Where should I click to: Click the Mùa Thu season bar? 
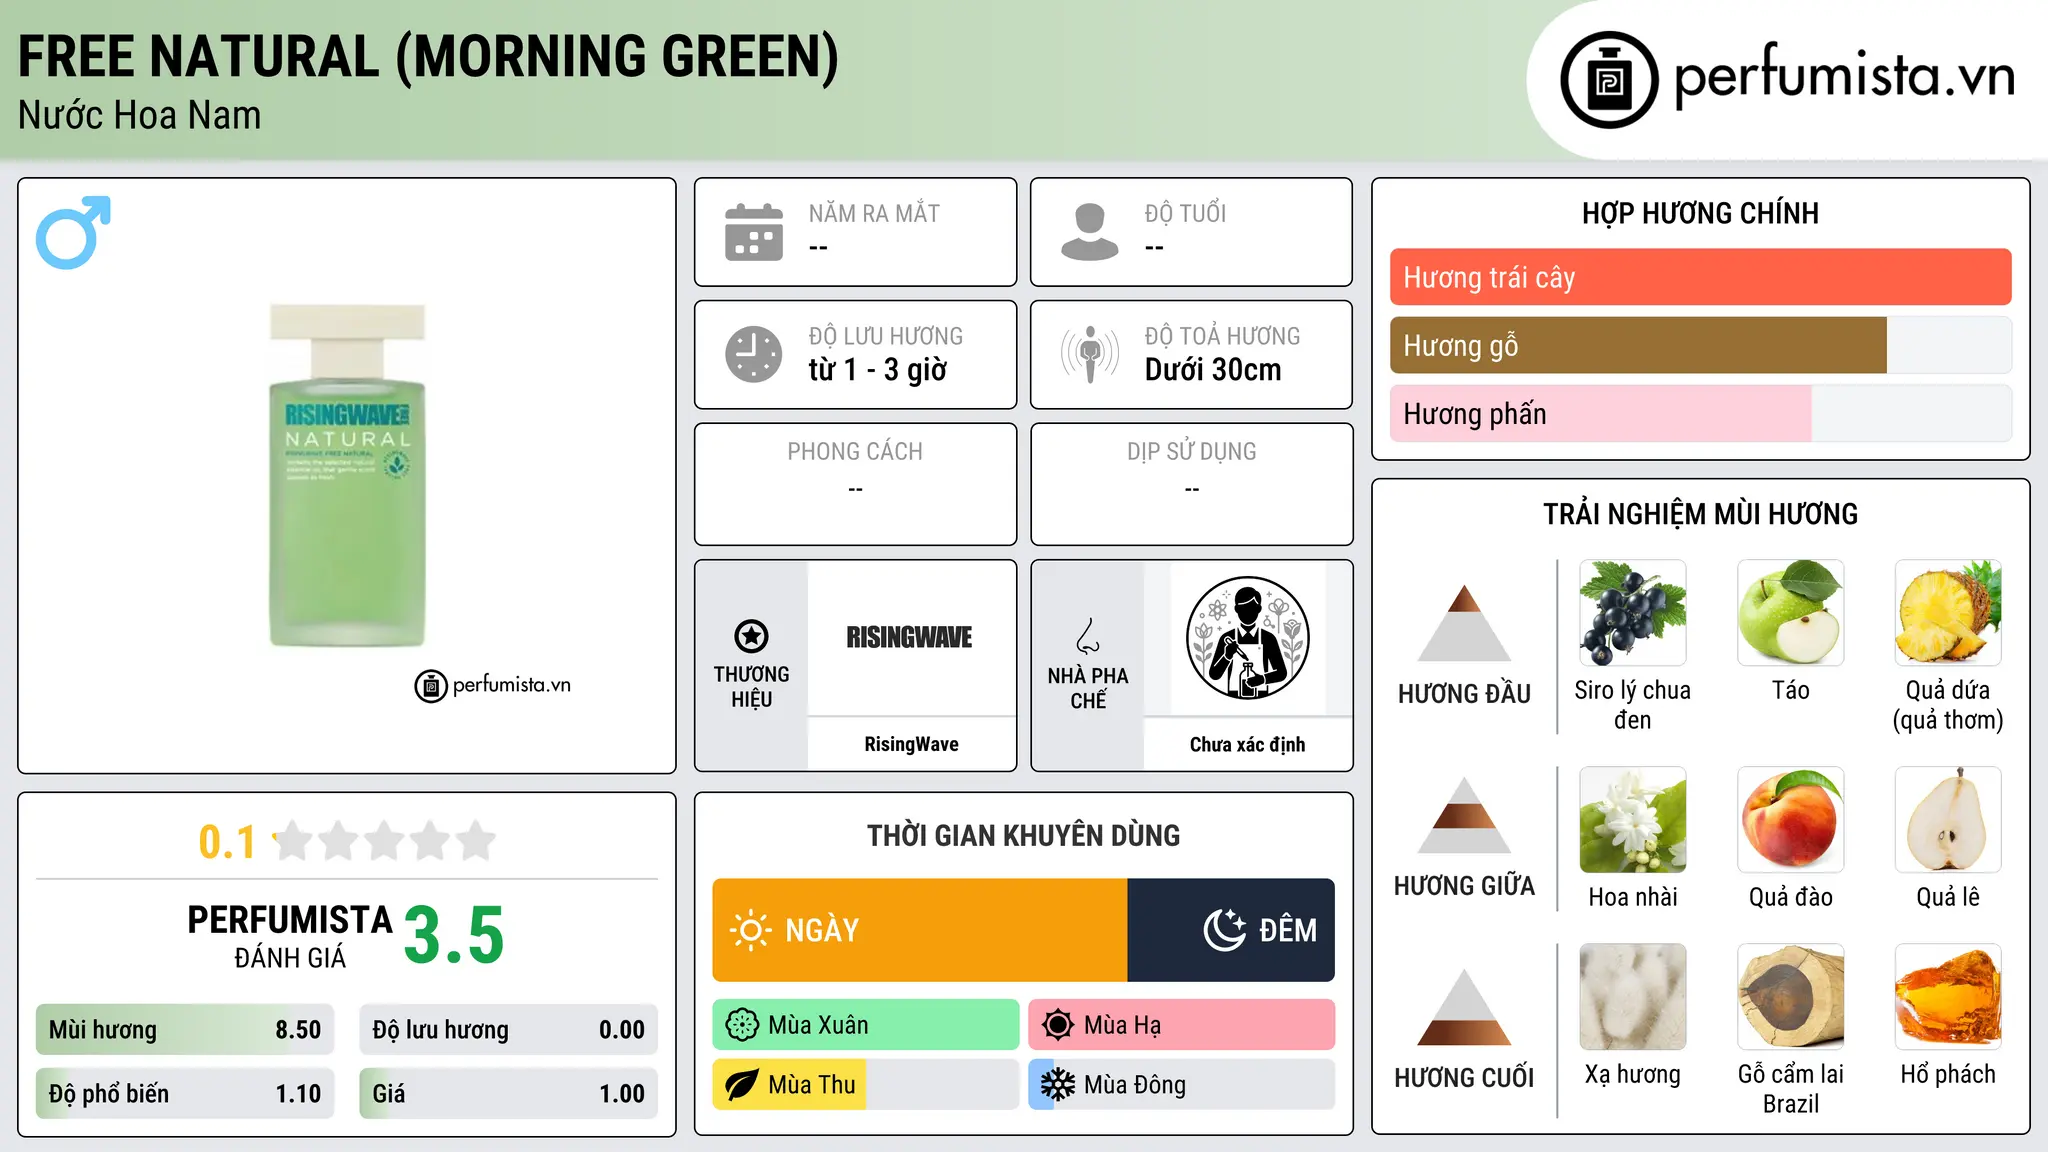866,1085
